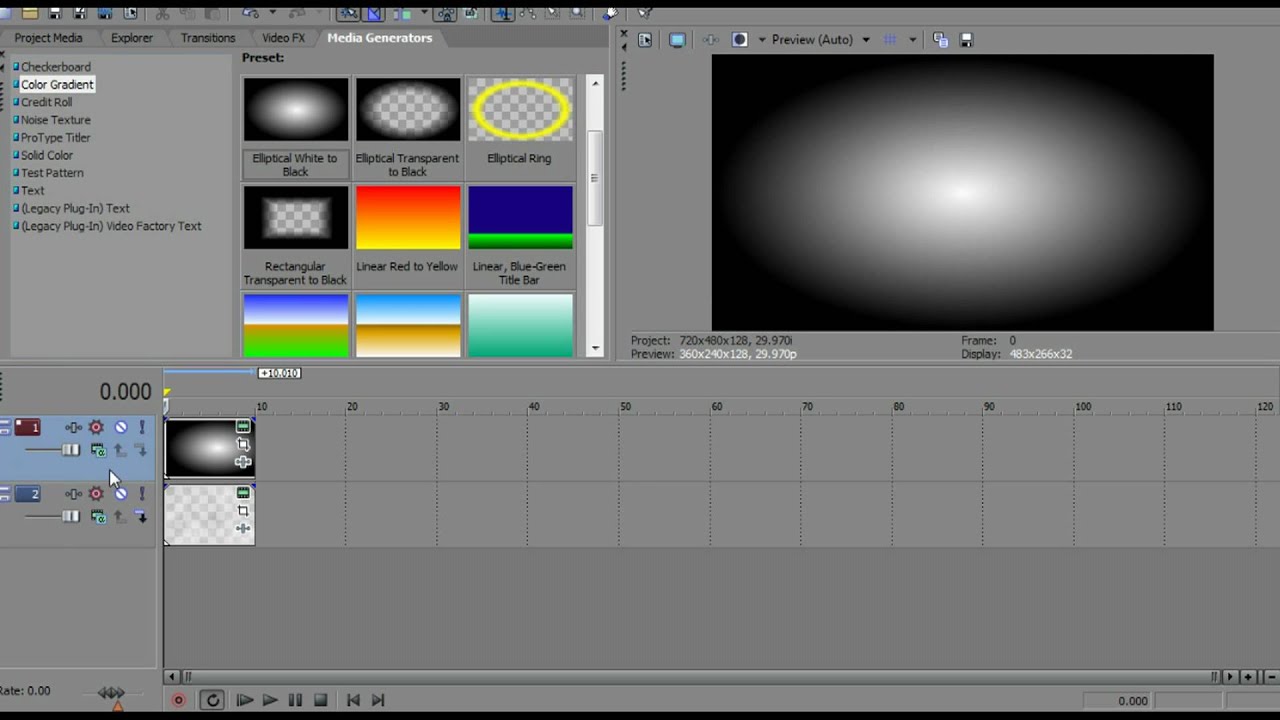Screen dimensions: 1280x720
Task: Toggle Loop Playback
Action: [212, 701]
